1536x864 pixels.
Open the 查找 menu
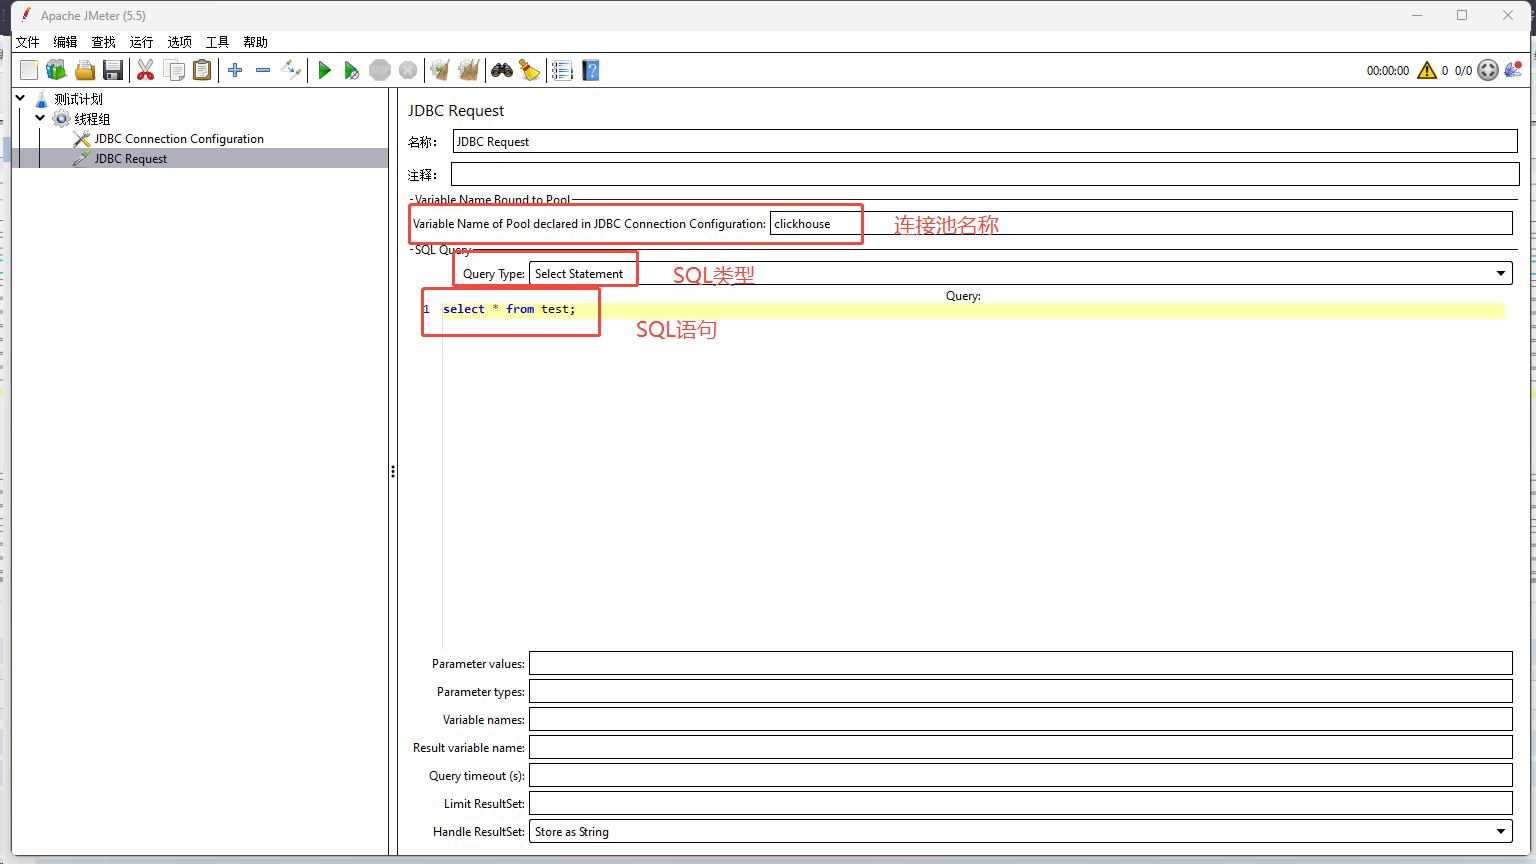pos(104,42)
